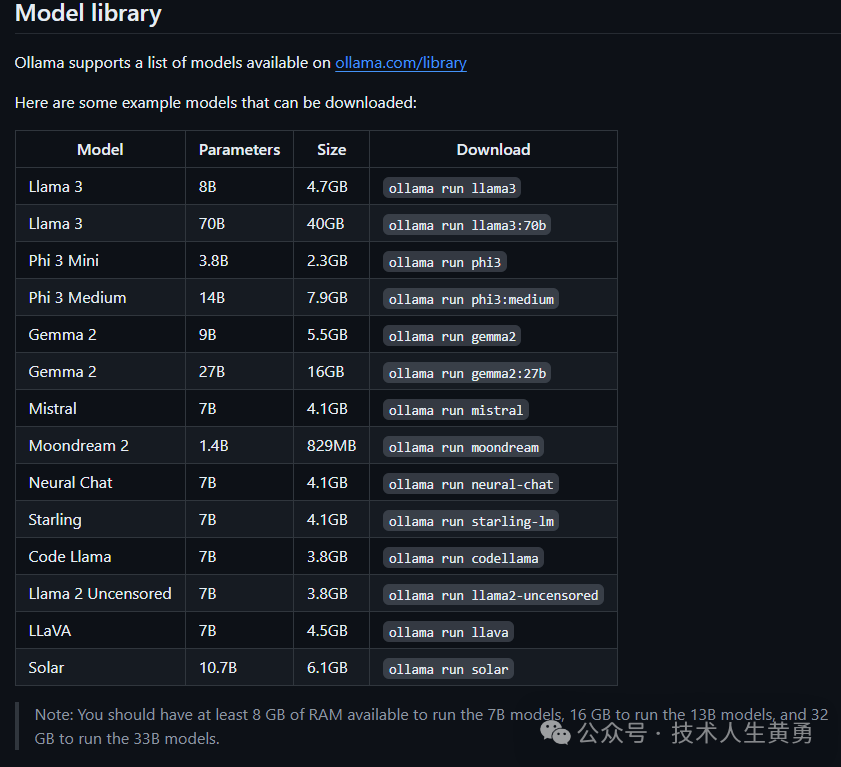The image size is (841, 767).
Task: Click the '4.5GB' size value
Action: (327, 631)
